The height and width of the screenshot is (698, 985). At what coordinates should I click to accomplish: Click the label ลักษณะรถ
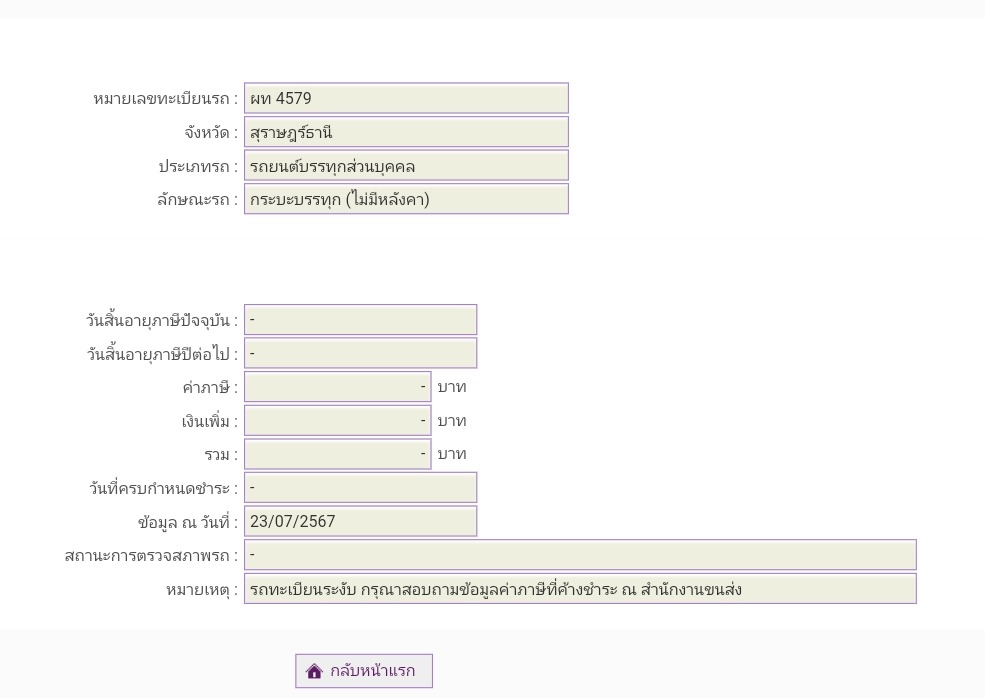(197, 200)
